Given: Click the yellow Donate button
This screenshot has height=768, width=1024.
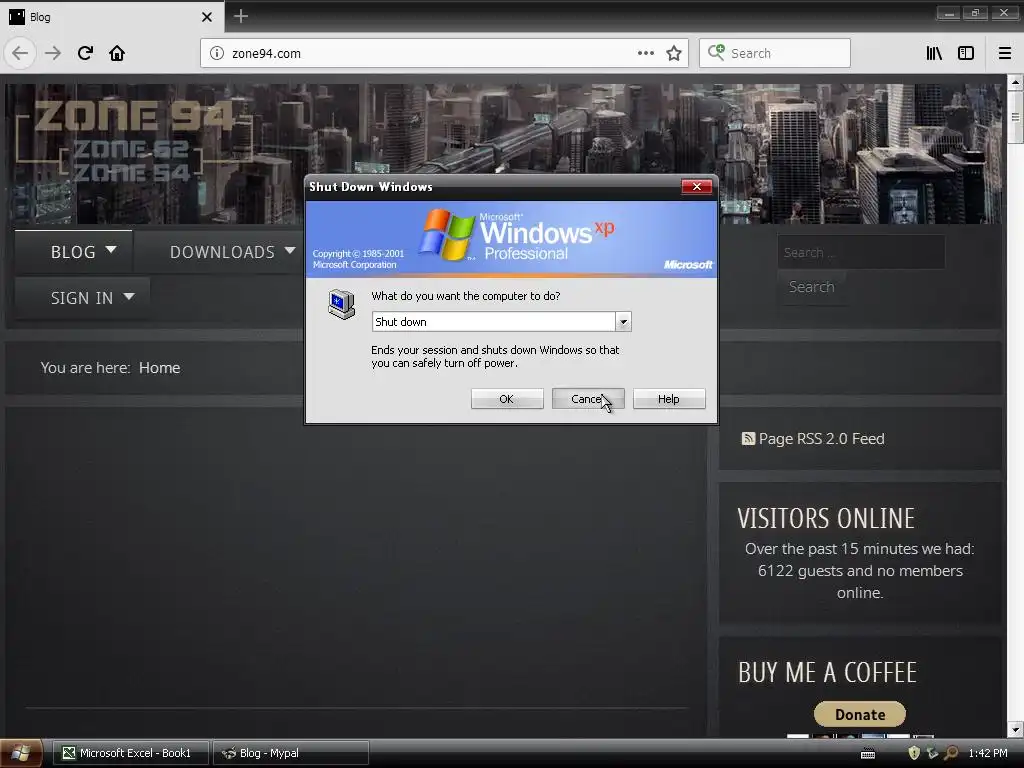Looking at the screenshot, I should point(859,714).
